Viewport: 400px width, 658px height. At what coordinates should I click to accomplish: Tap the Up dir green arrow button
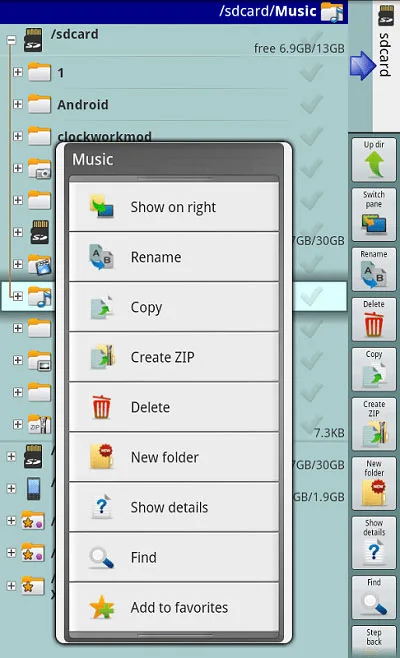[x=374, y=160]
